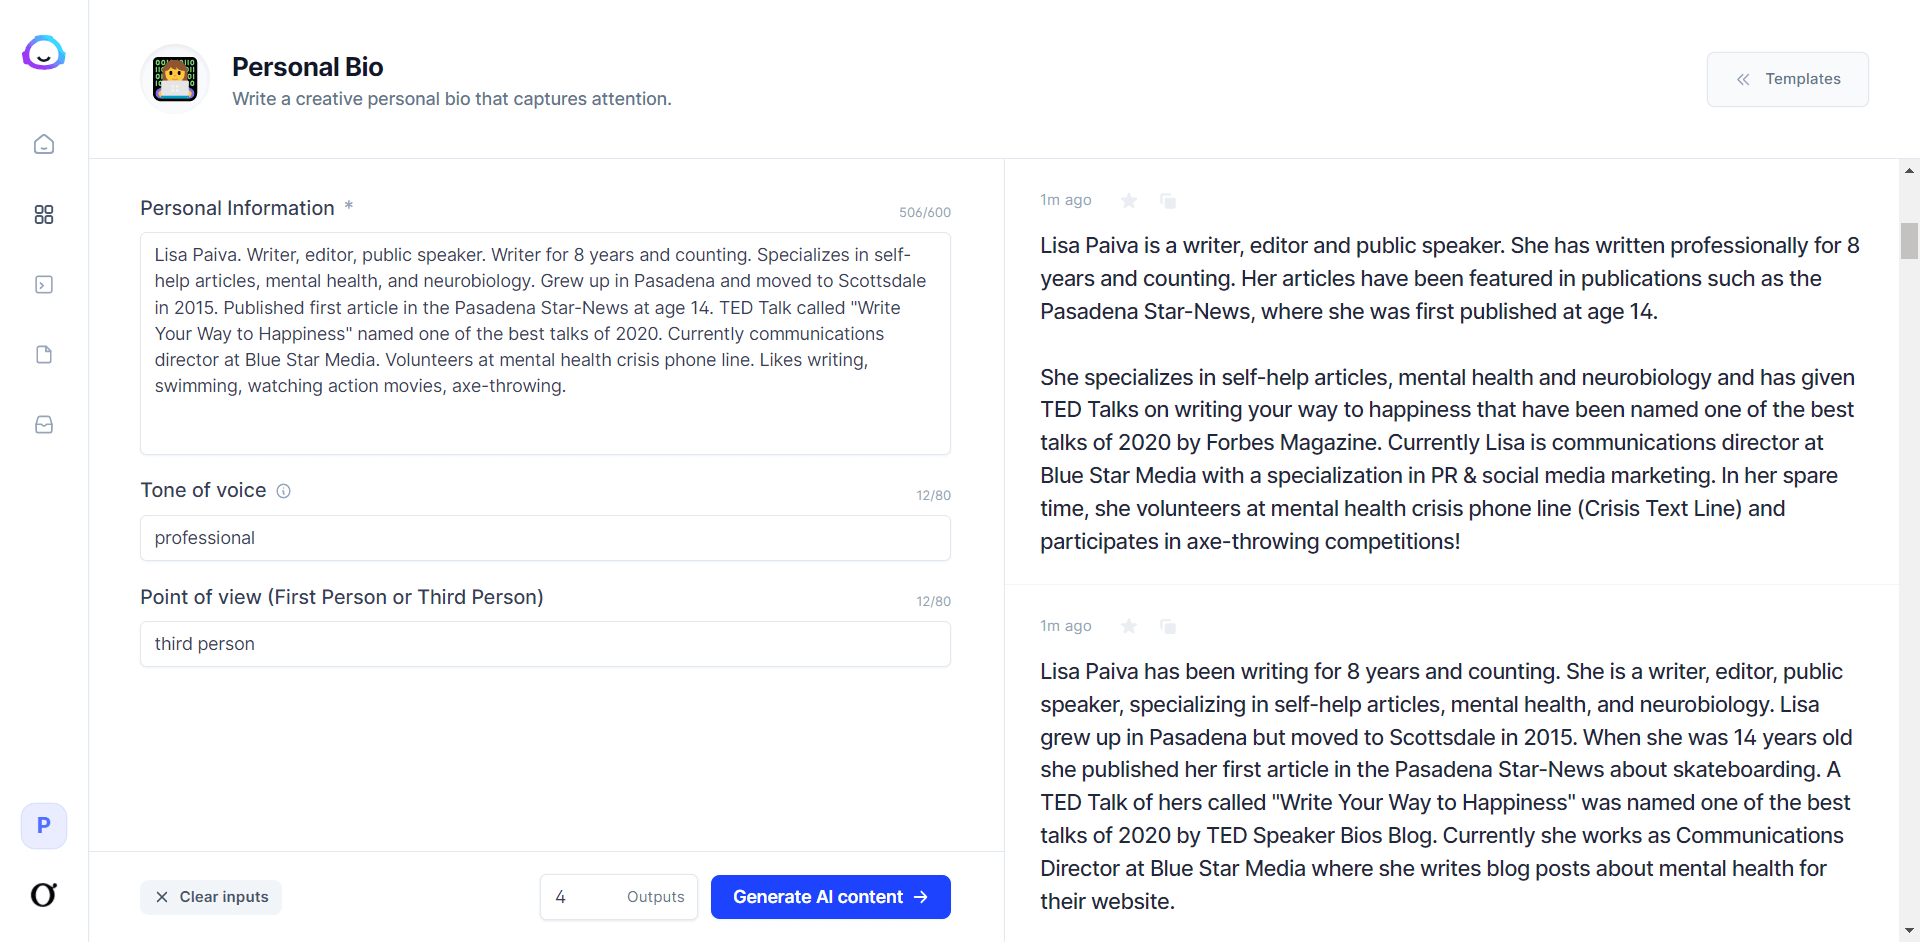The width and height of the screenshot is (1920, 942).
Task: Click Clear inputs button
Action: [211, 897]
